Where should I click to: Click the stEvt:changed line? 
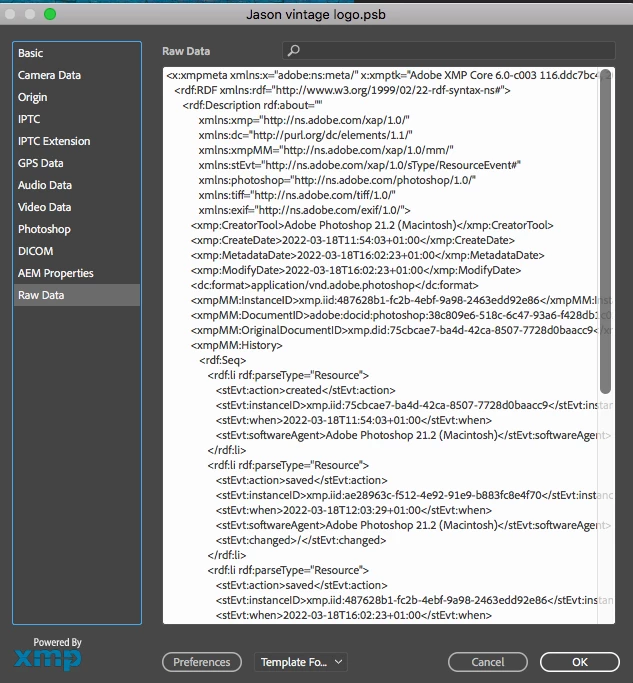tap(301, 540)
